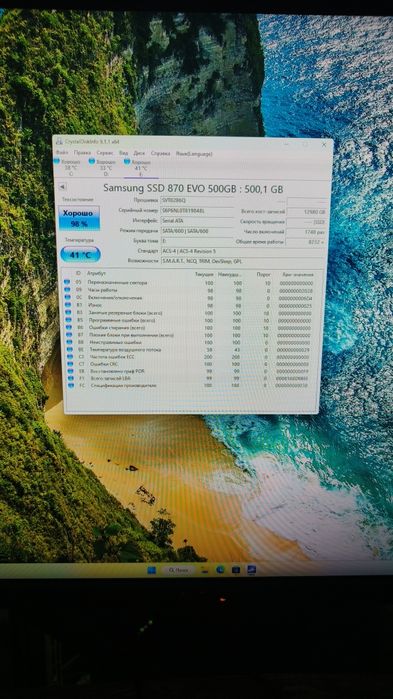Open the Вид menu
The image size is (393, 699).
point(123,153)
